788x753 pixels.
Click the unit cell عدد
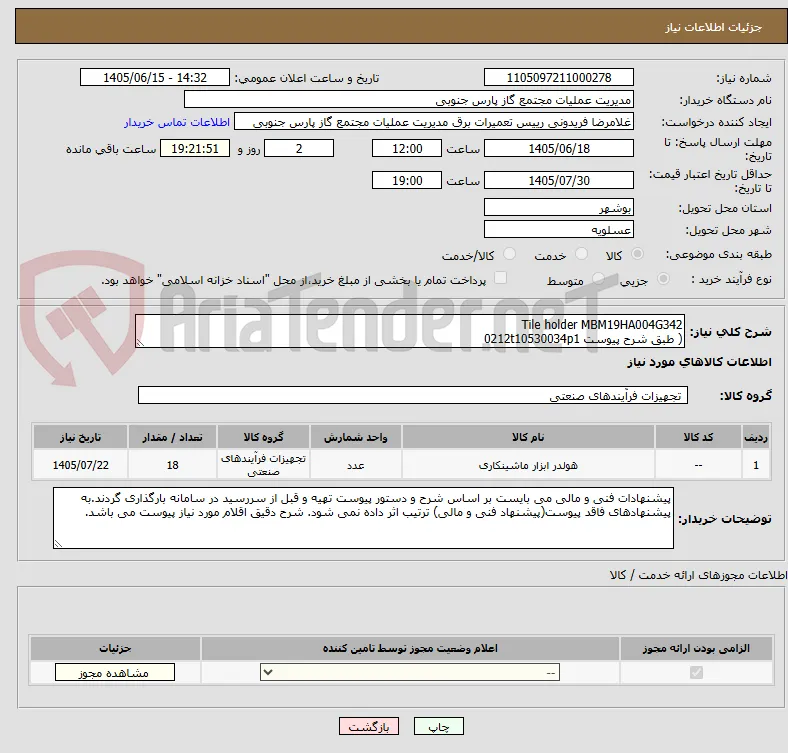(355, 465)
